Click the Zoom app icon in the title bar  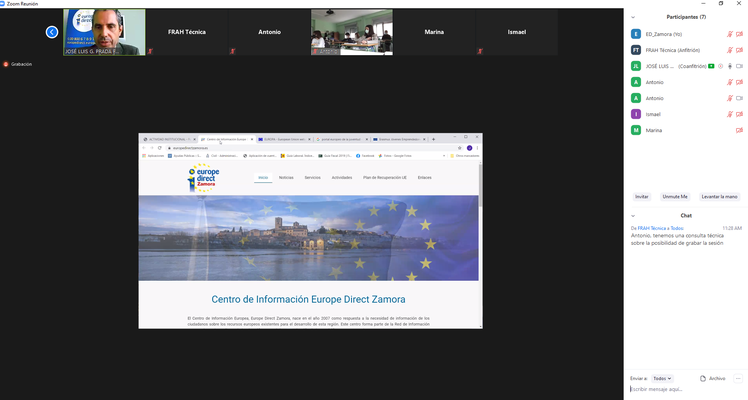[x=2, y=3]
